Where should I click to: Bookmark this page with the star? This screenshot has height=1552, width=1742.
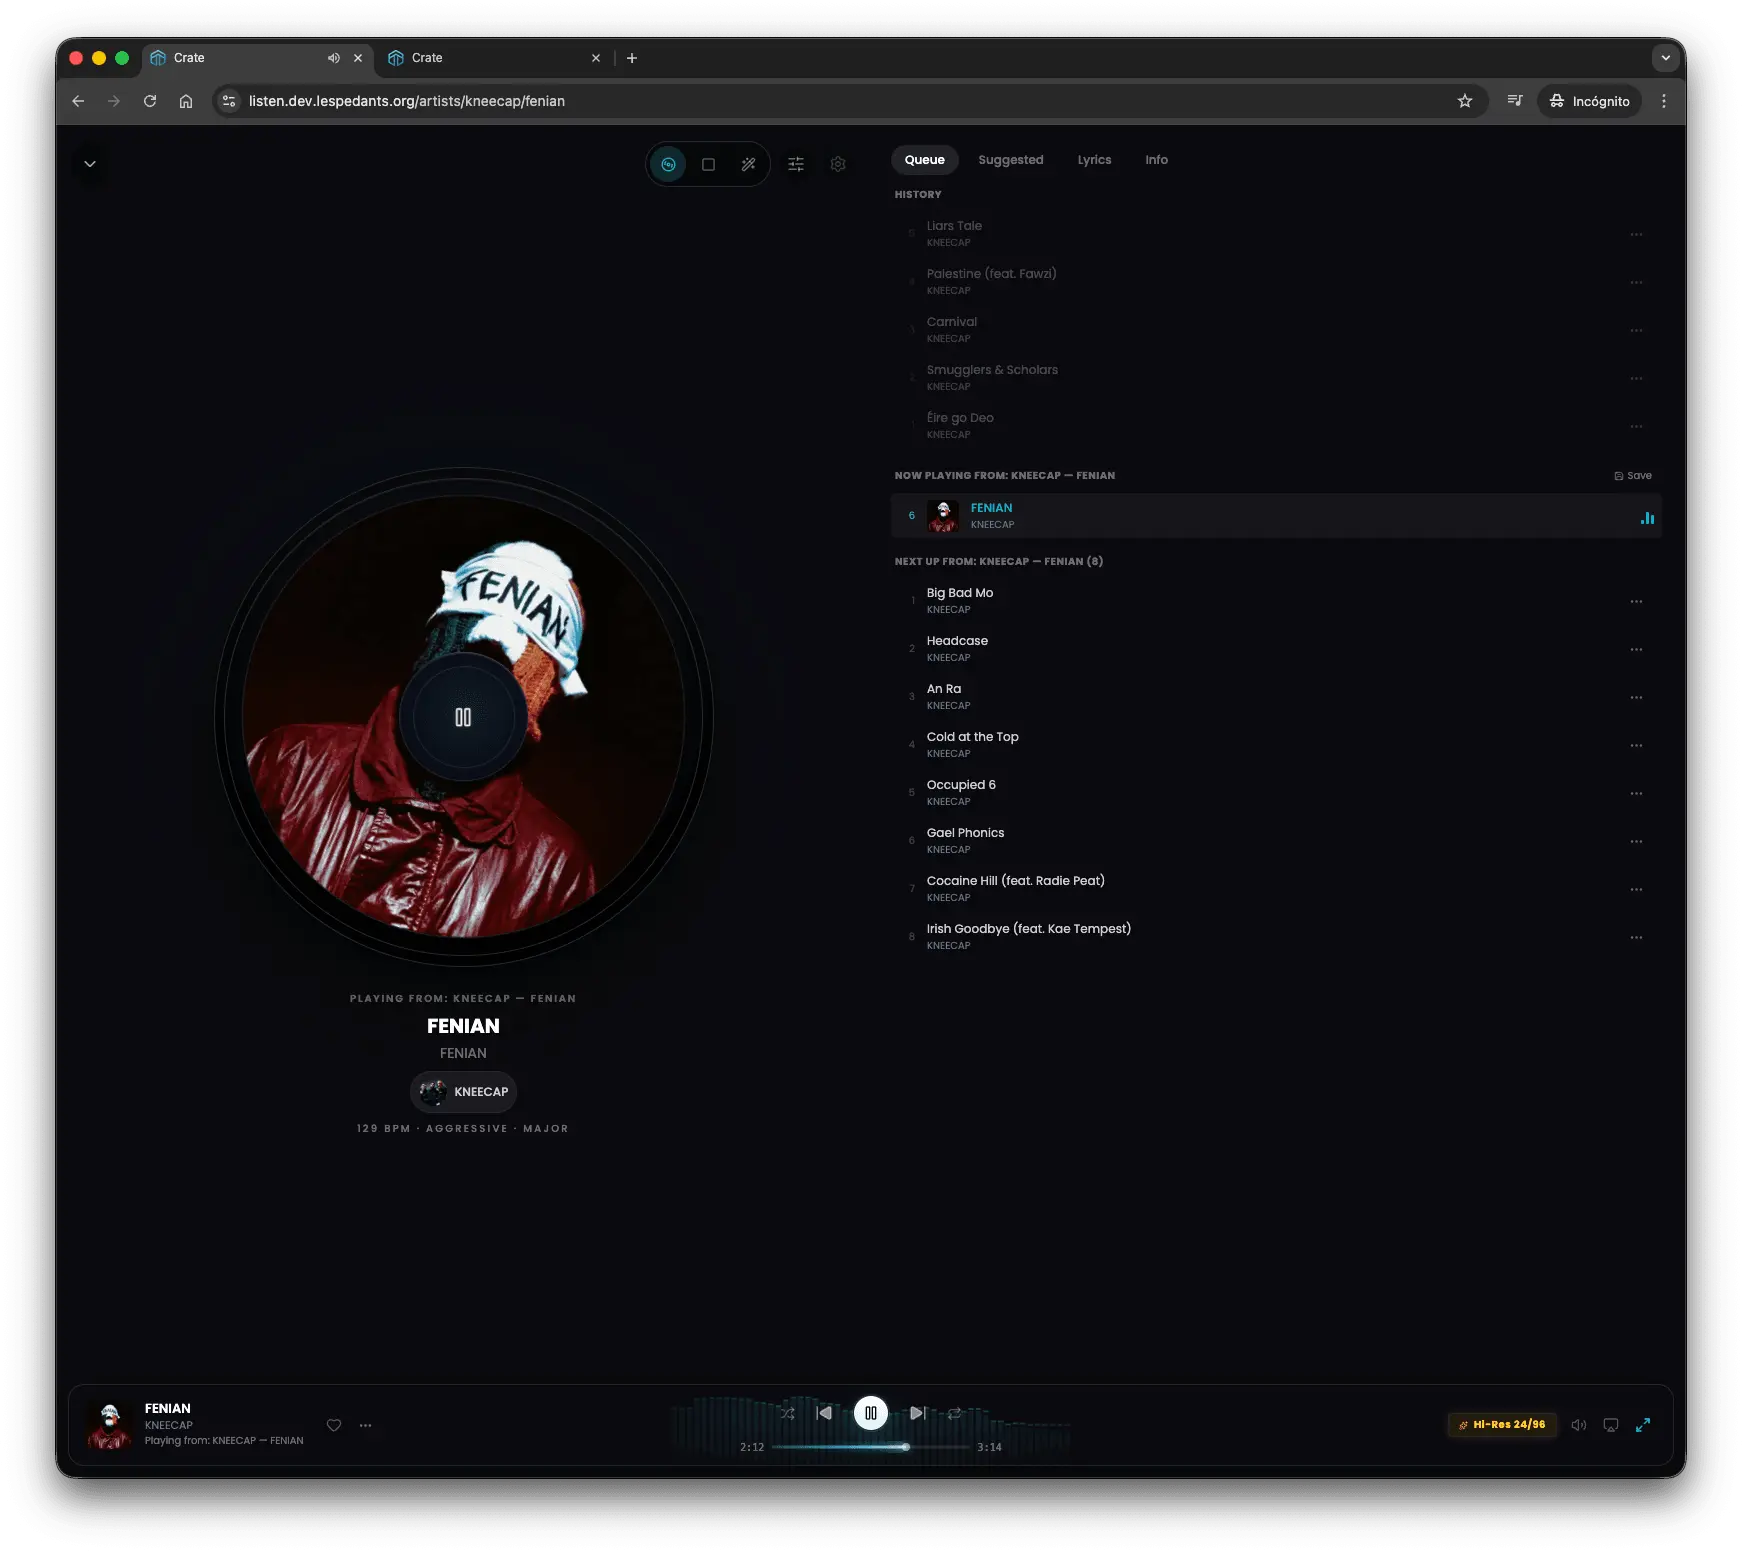[1465, 101]
